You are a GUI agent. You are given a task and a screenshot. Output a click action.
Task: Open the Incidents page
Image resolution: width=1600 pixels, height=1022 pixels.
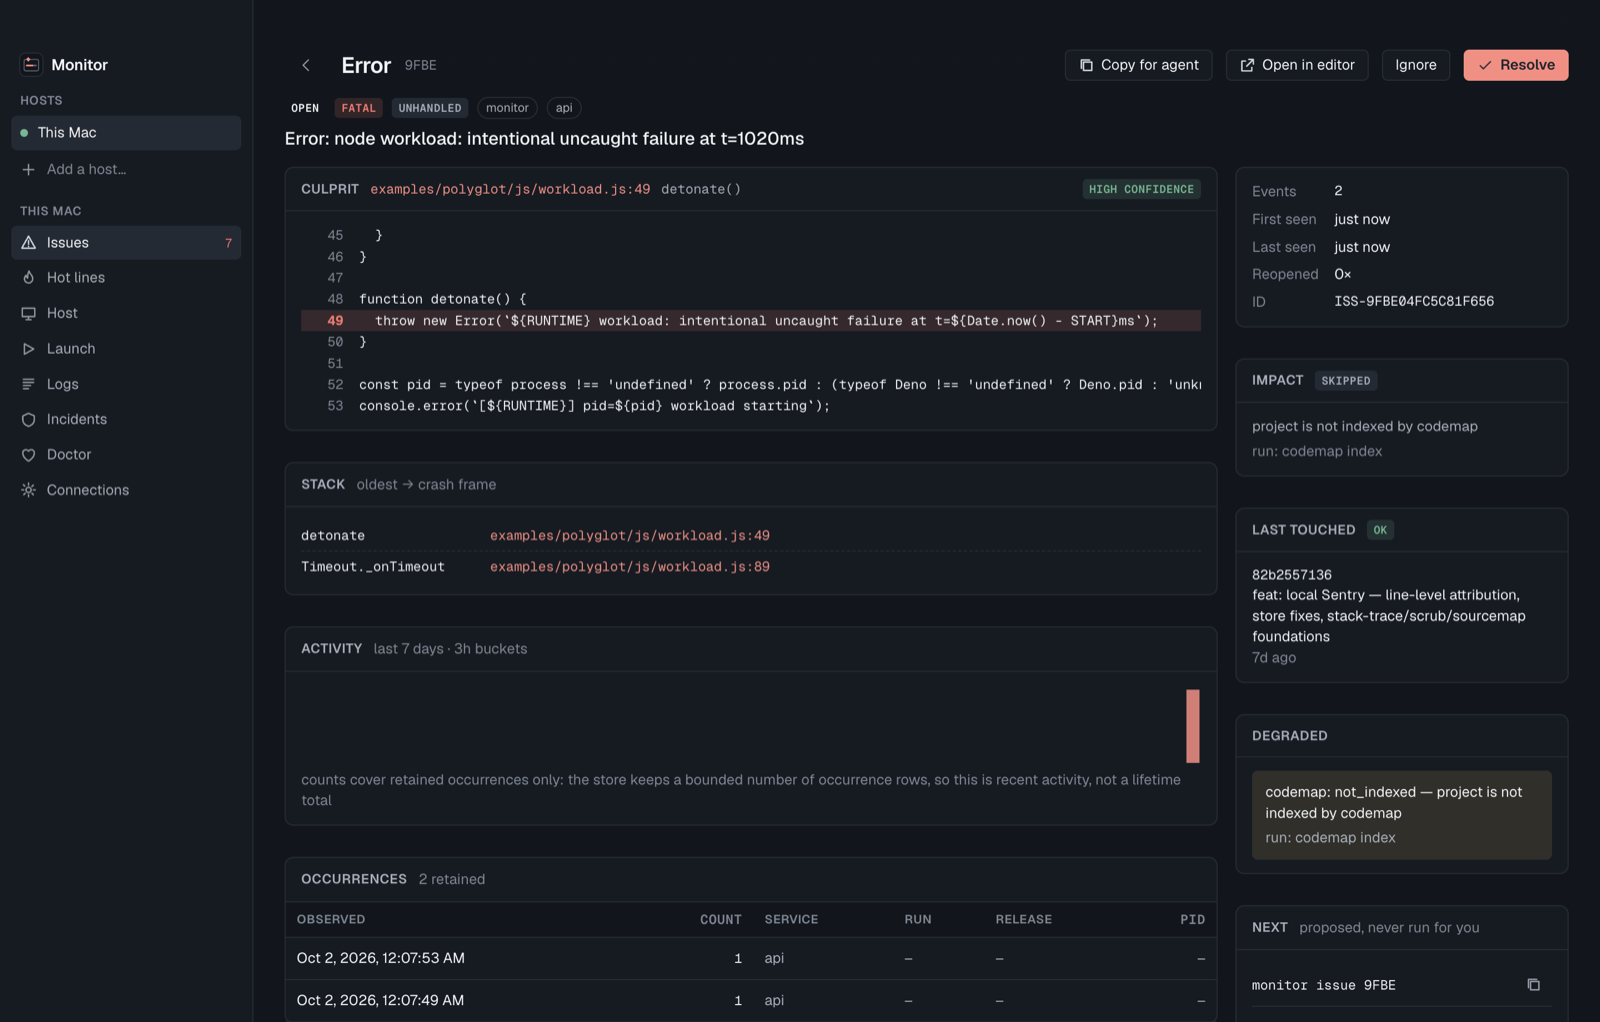(x=126, y=420)
